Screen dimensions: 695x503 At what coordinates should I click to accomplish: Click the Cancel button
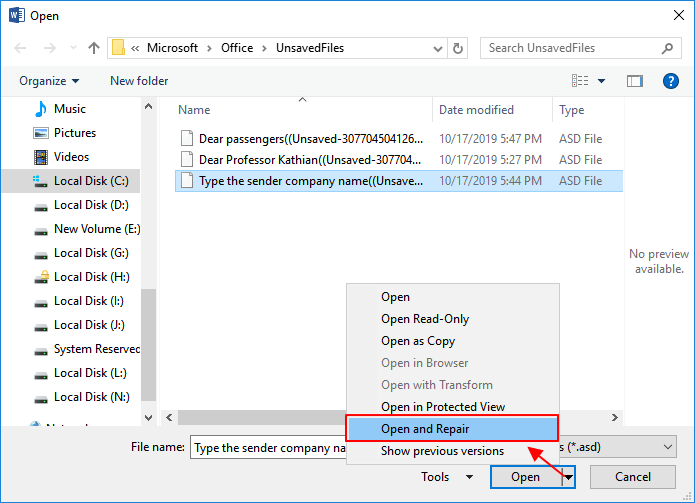click(632, 477)
